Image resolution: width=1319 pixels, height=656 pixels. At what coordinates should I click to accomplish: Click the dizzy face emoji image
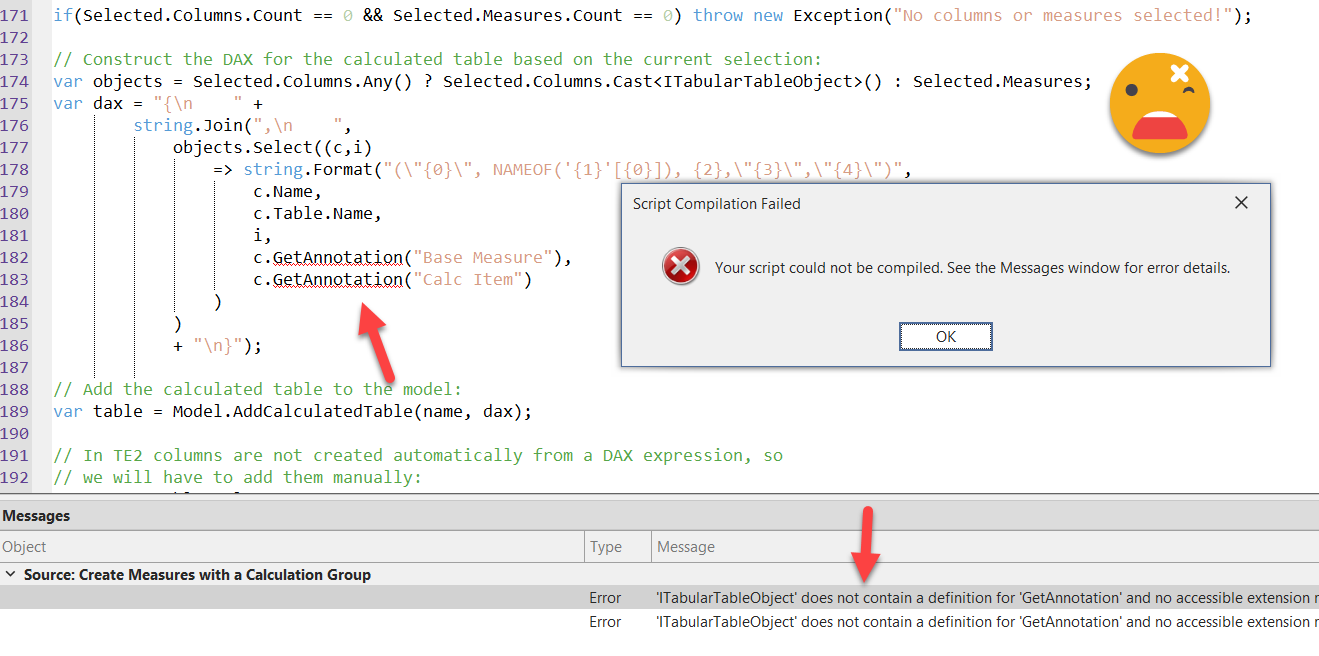pyautogui.click(x=1160, y=104)
